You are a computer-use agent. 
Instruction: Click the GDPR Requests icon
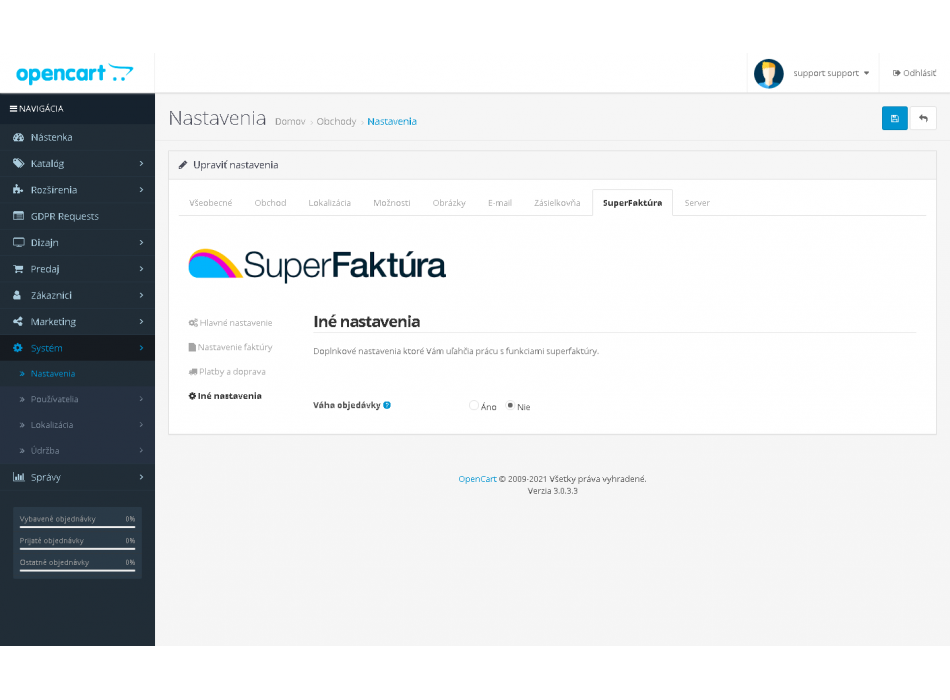click(x=18, y=216)
